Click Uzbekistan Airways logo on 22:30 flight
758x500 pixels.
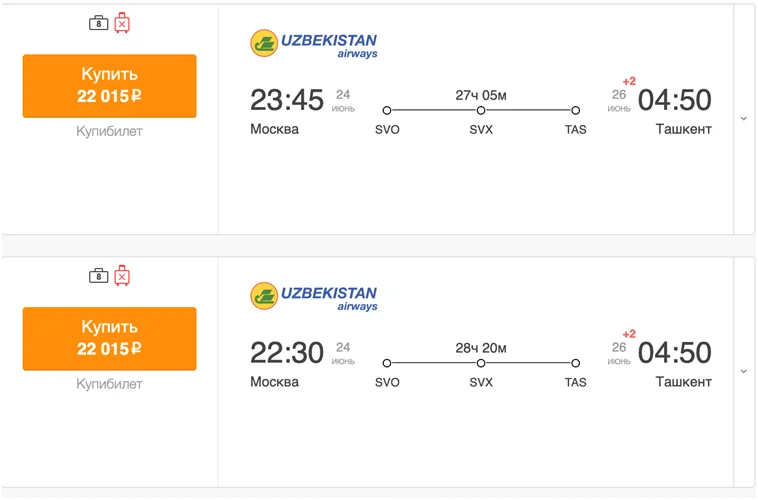pos(314,297)
